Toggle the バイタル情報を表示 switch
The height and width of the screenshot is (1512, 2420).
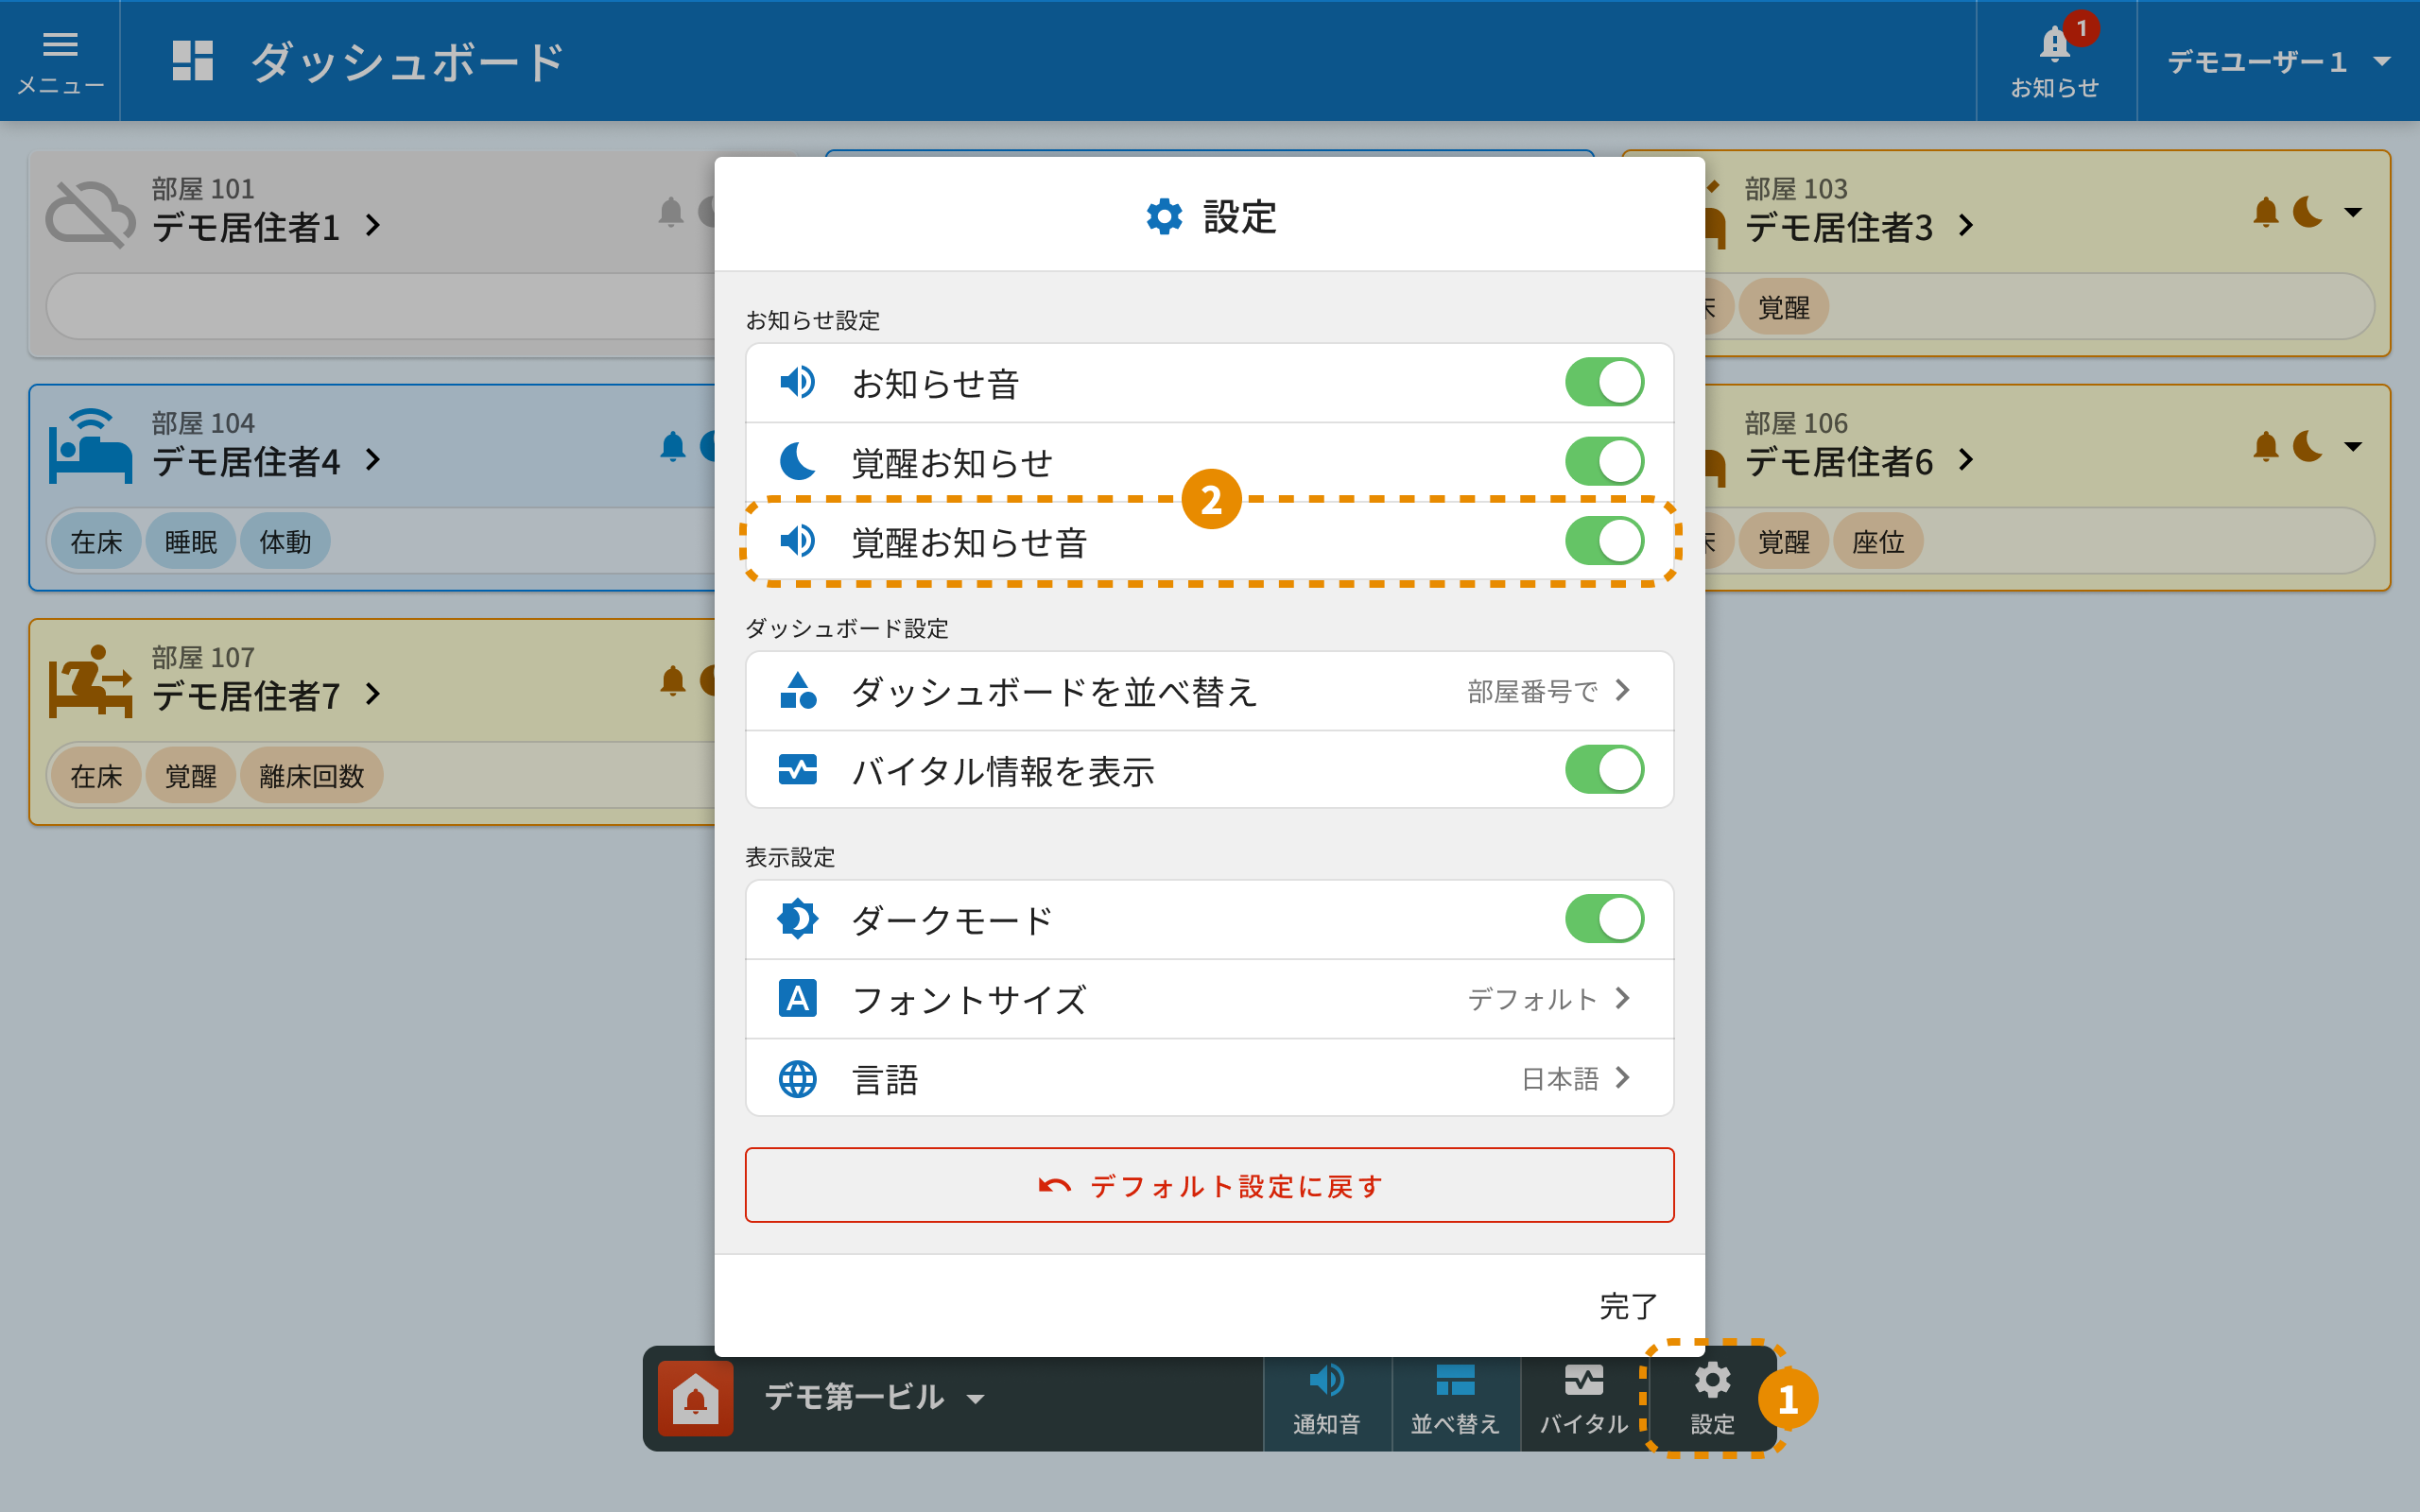tap(1604, 770)
